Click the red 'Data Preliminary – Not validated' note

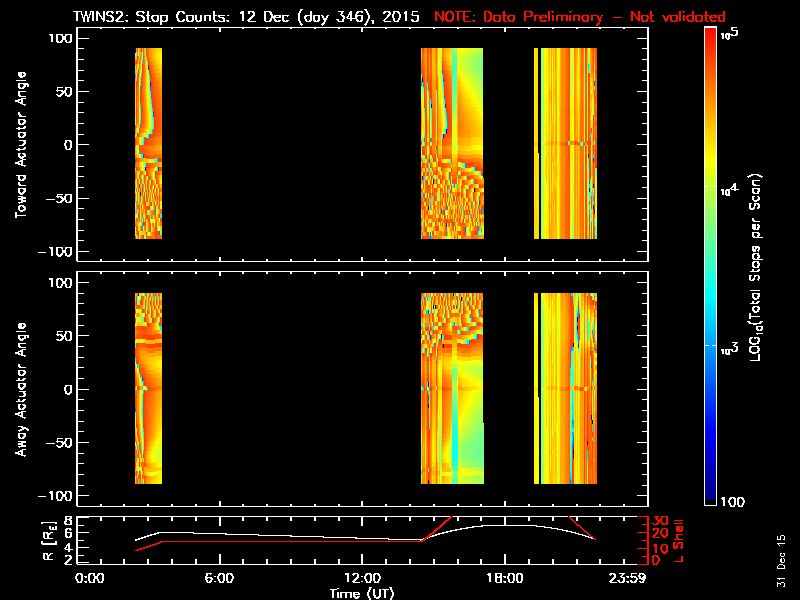(580, 16)
